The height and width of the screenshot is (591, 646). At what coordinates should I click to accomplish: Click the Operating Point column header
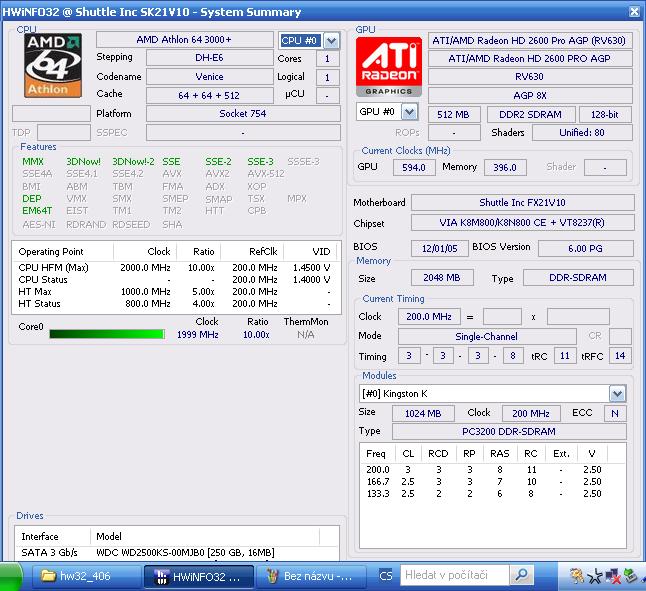point(63,252)
